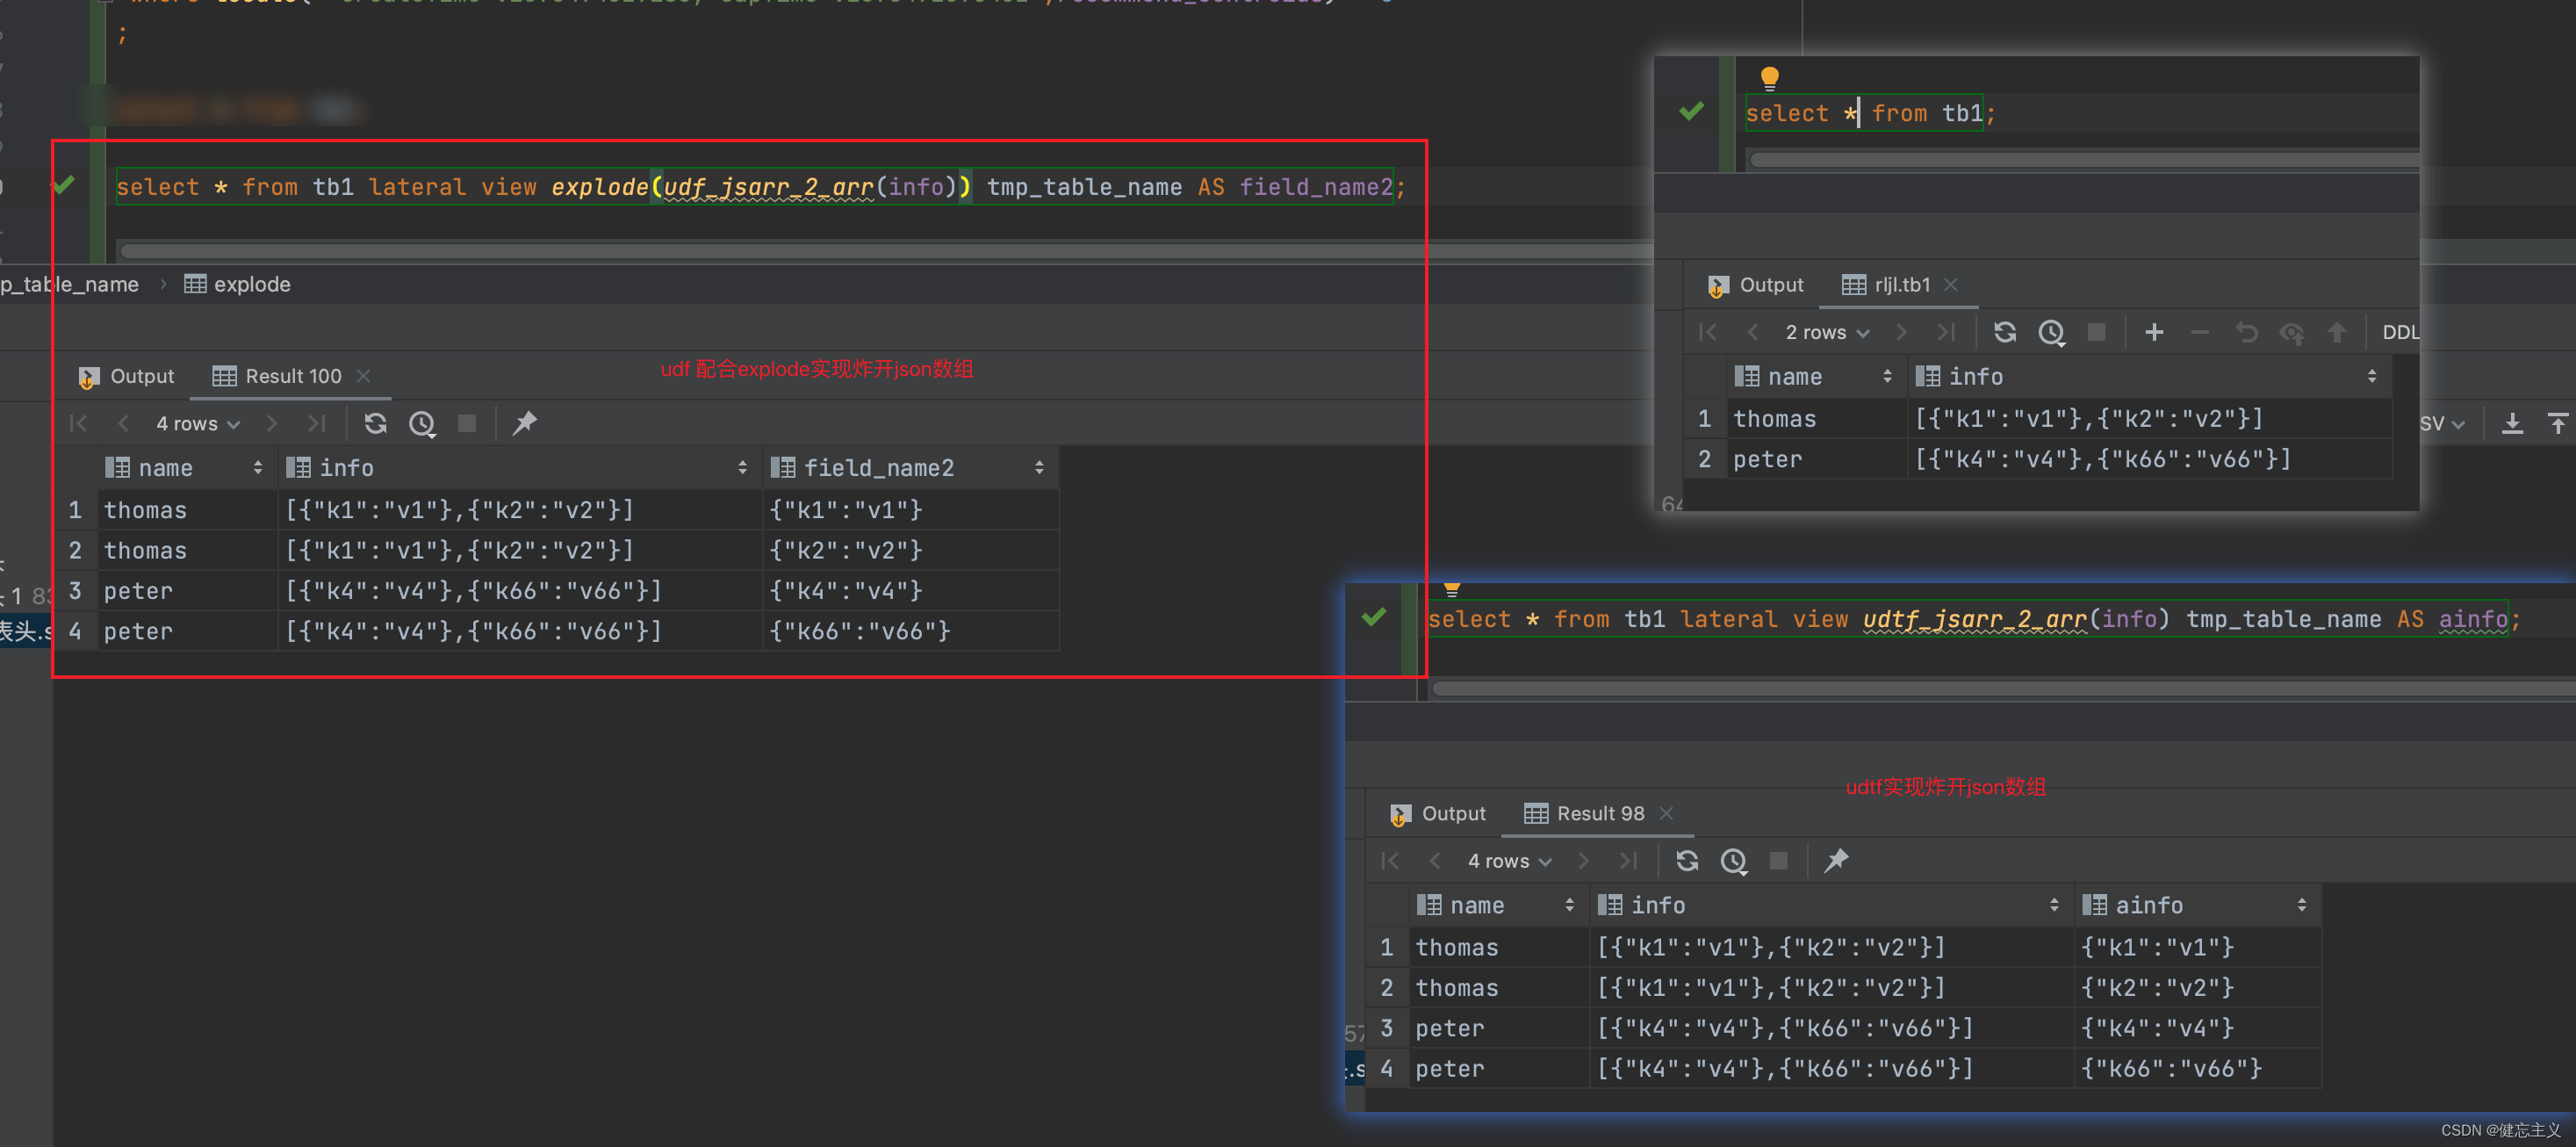Screen dimensions: 2576x1147
Task: Click the pin tab icon in Result 100 toolbar
Action: [524, 423]
